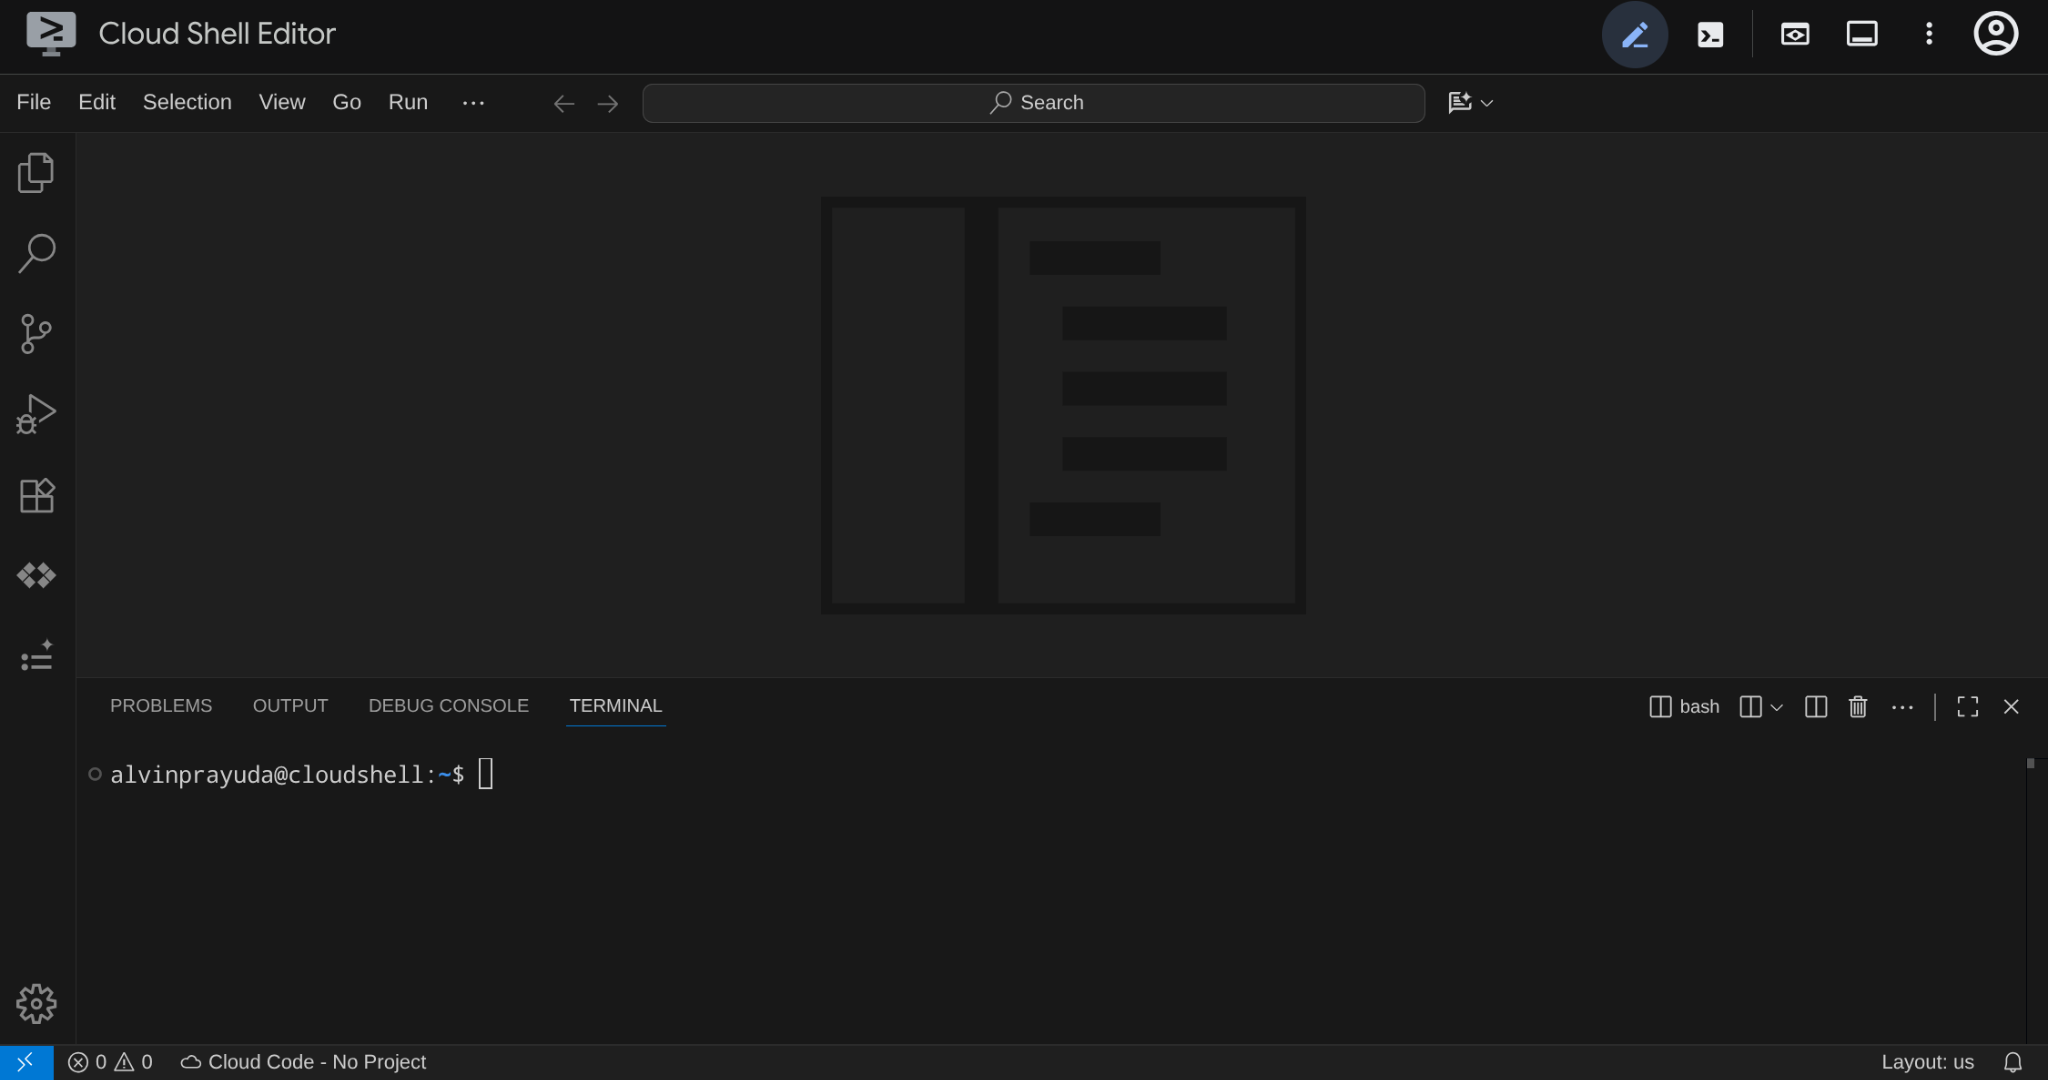This screenshot has width=2048, height=1080.
Task: Toggle Web Preview visibility
Action: [x=1793, y=34]
